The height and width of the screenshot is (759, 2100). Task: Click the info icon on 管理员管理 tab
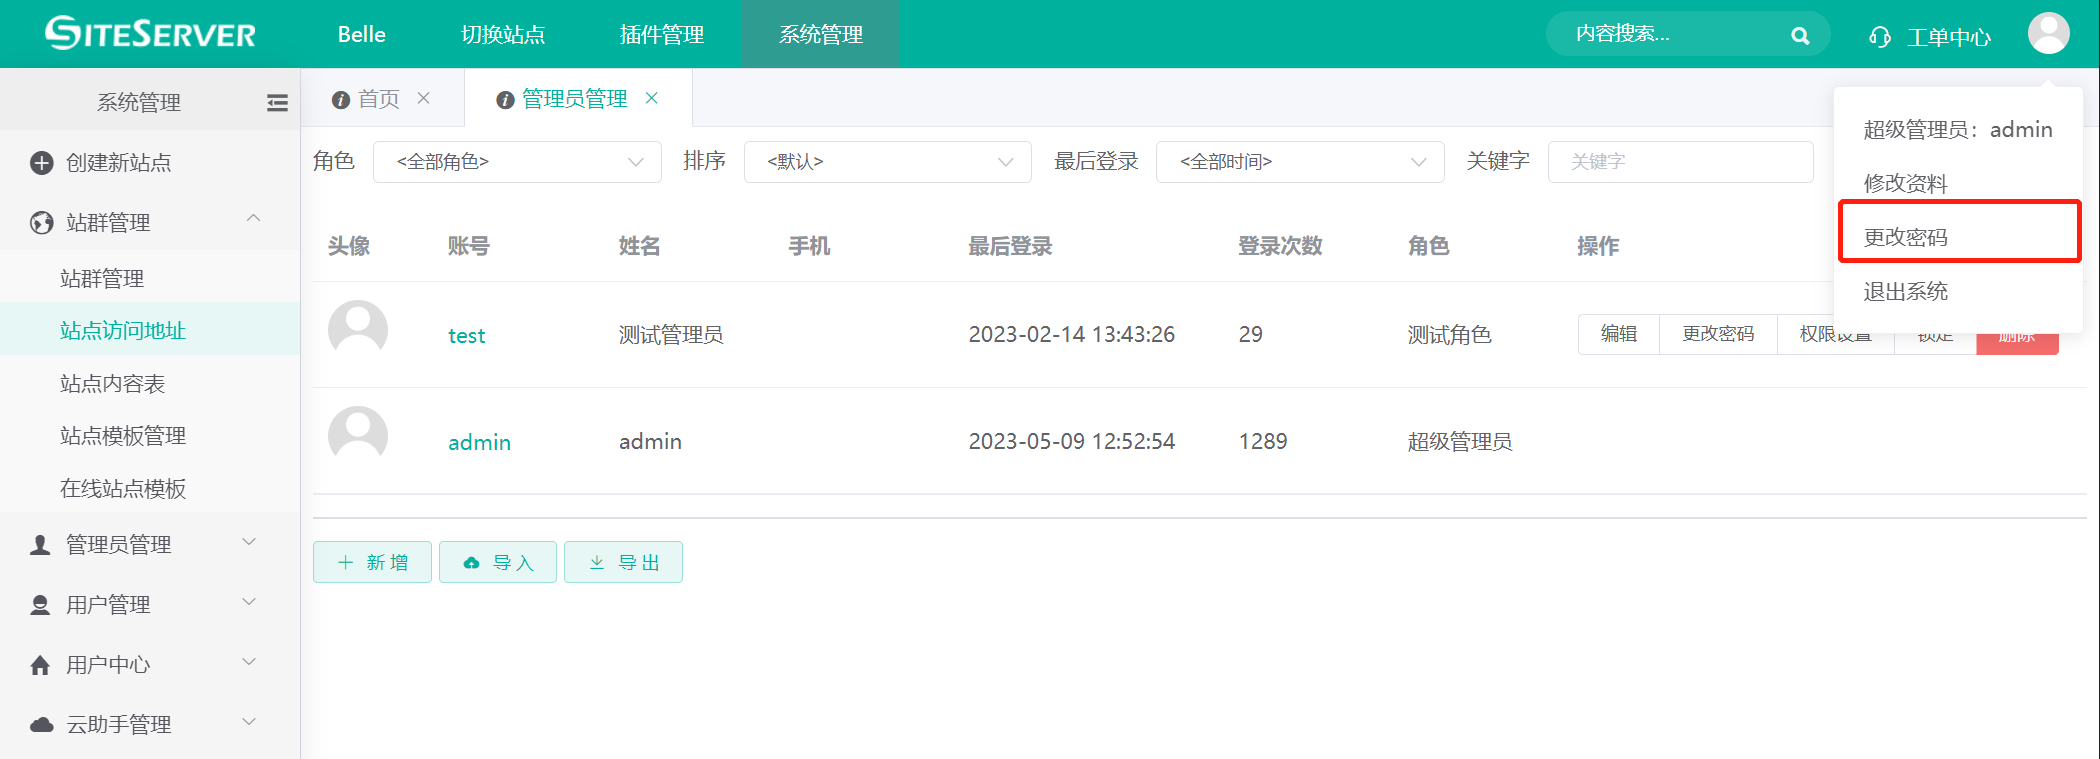click(x=505, y=100)
